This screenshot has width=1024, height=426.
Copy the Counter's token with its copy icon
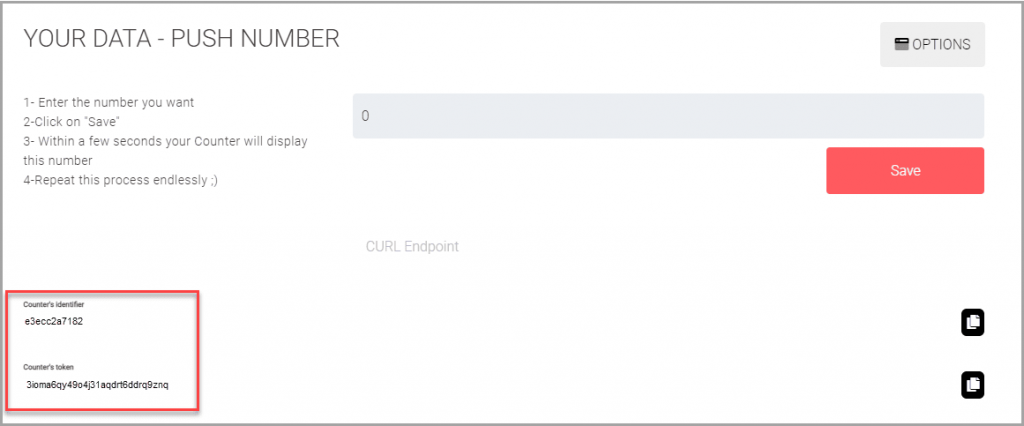(x=972, y=385)
